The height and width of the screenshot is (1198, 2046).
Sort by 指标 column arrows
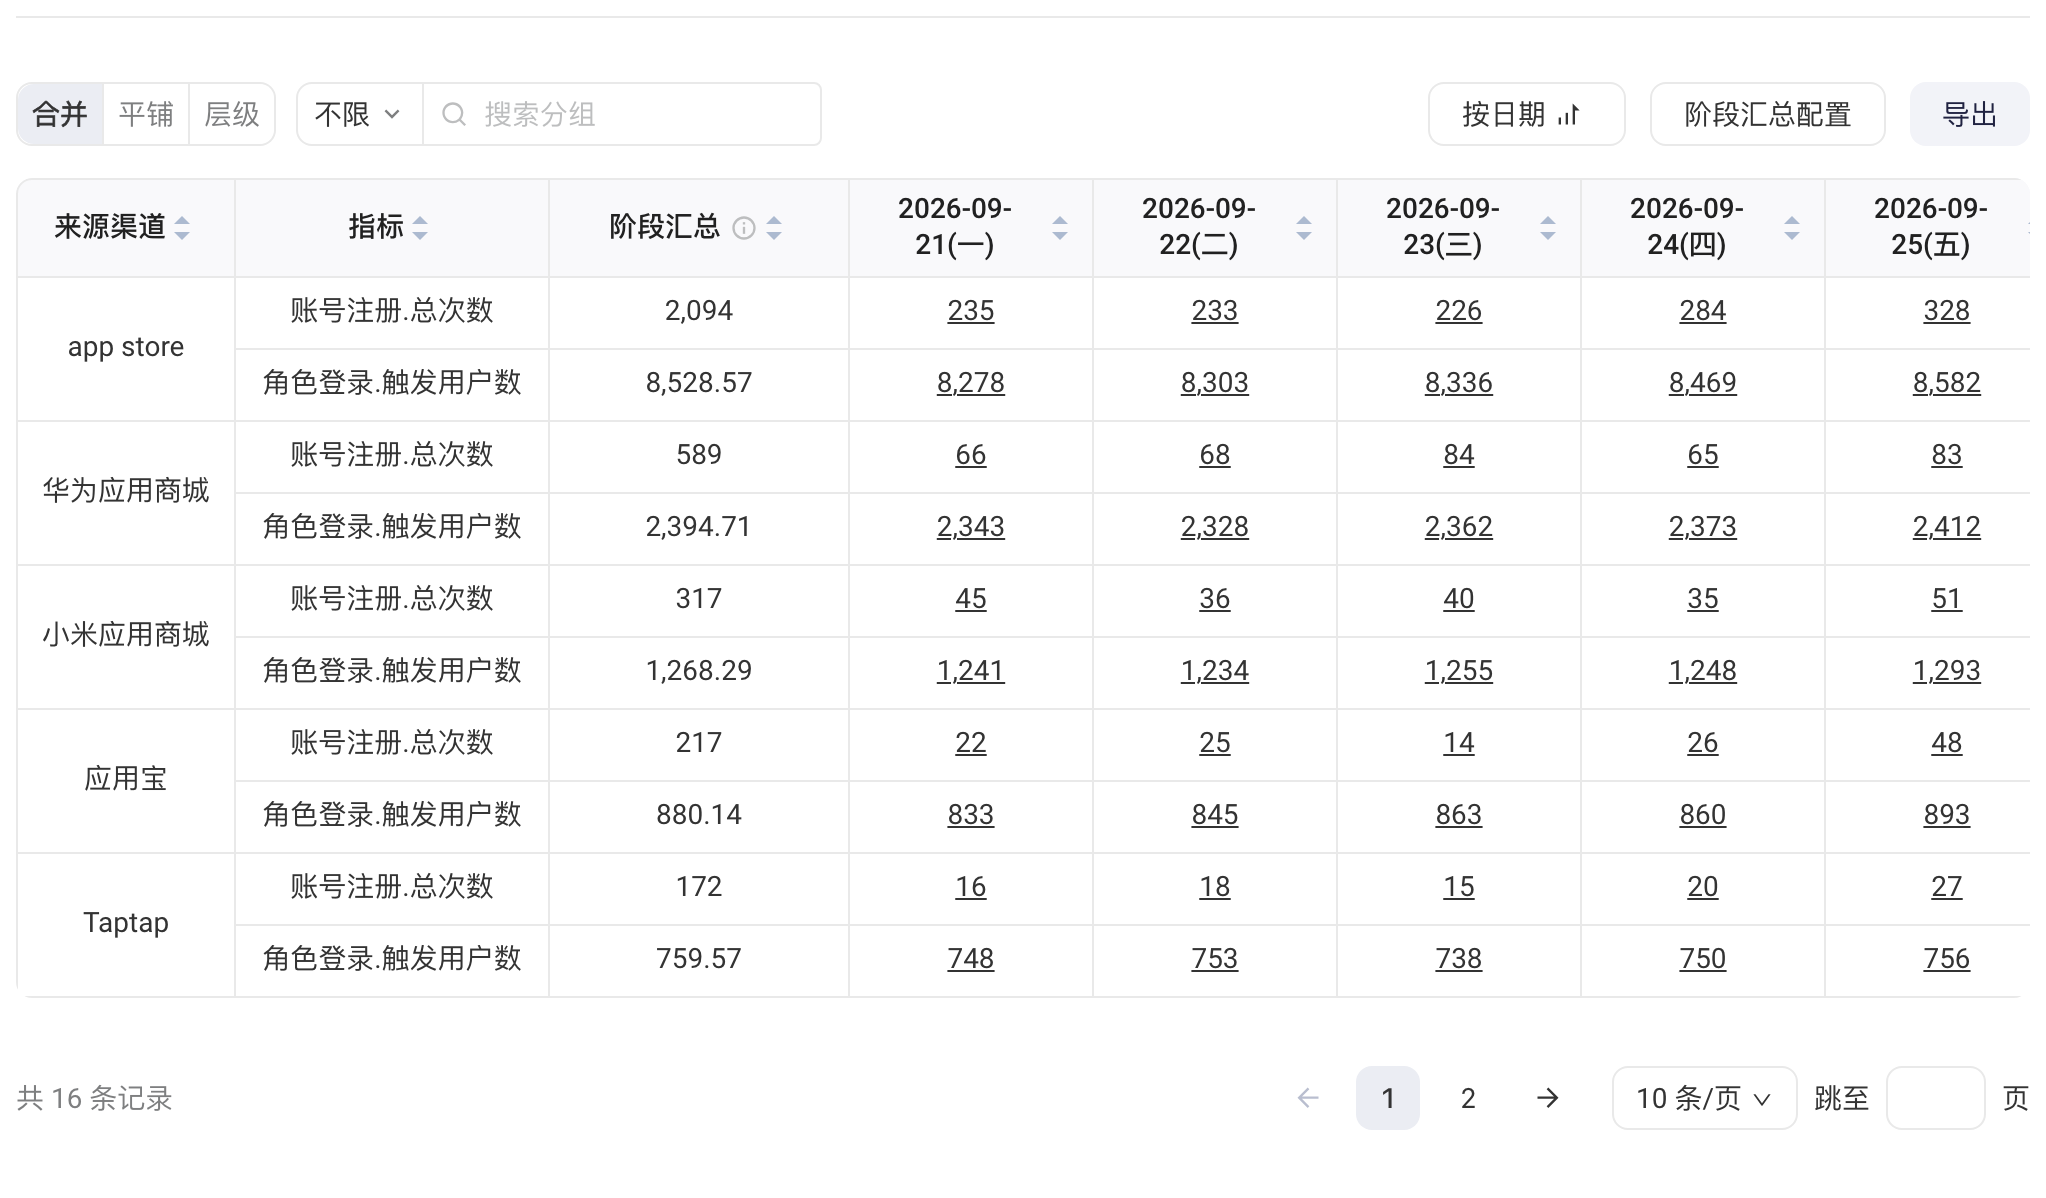click(420, 228)
